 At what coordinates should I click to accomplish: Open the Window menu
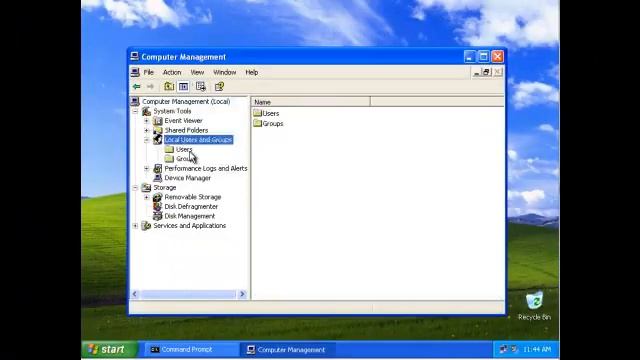click(x=224, y=72)
